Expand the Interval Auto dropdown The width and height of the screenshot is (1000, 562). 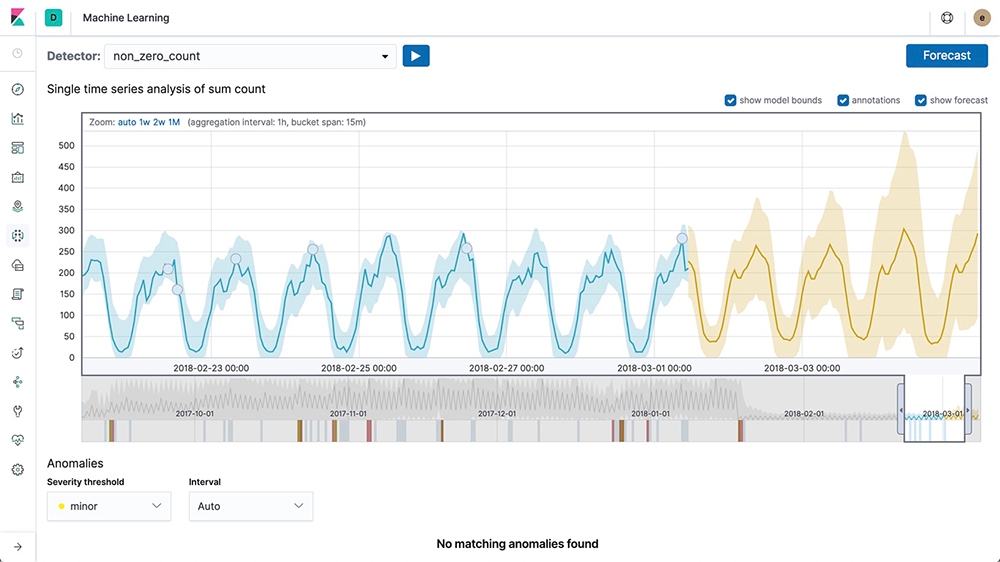(x=251, y=506)
